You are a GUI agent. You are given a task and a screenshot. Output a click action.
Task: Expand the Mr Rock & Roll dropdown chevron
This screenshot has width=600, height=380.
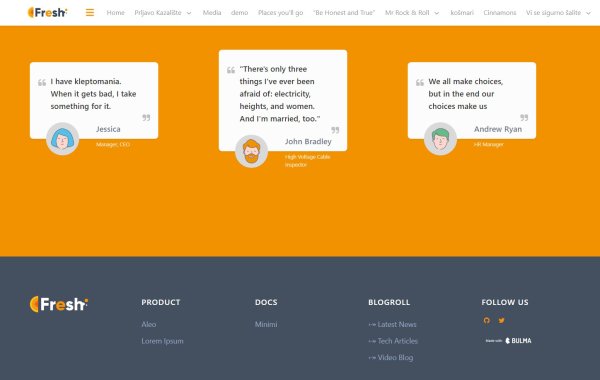pos(437,13)
